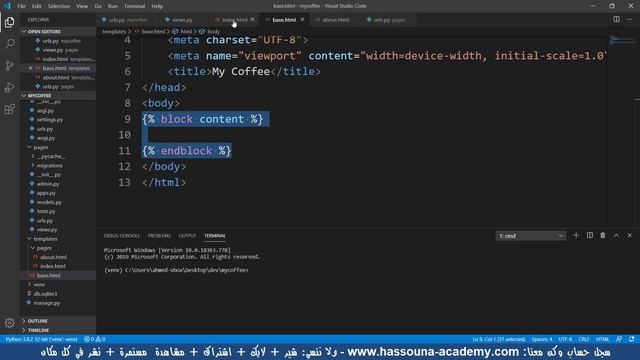This screenshot has width=640, height=360.
Task: Create a new terminal with the plus icon
Action: [576, 236]
